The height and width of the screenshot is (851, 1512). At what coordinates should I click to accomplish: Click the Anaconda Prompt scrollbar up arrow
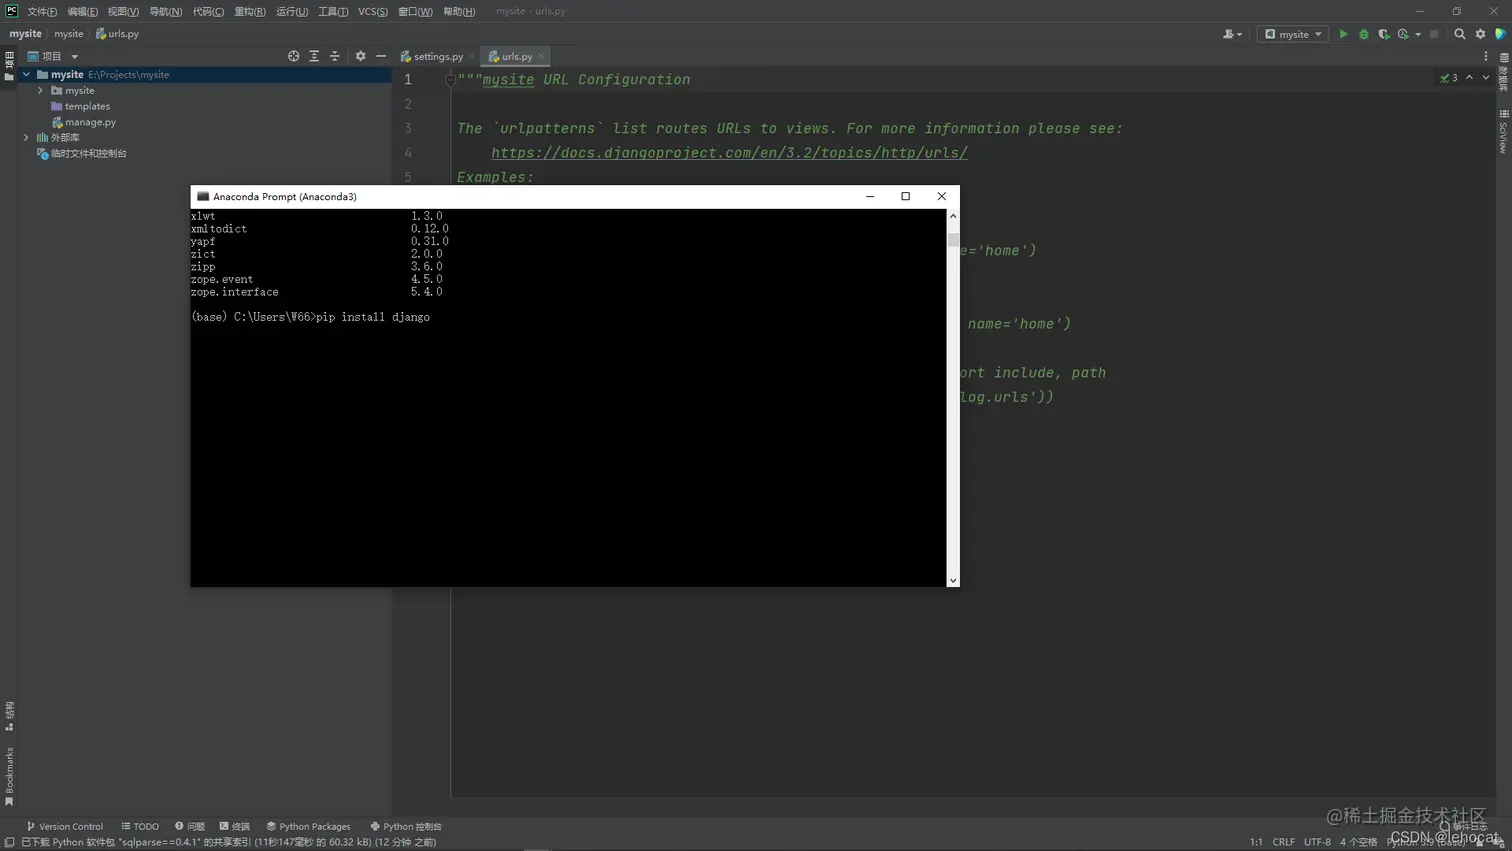(953, 216)
